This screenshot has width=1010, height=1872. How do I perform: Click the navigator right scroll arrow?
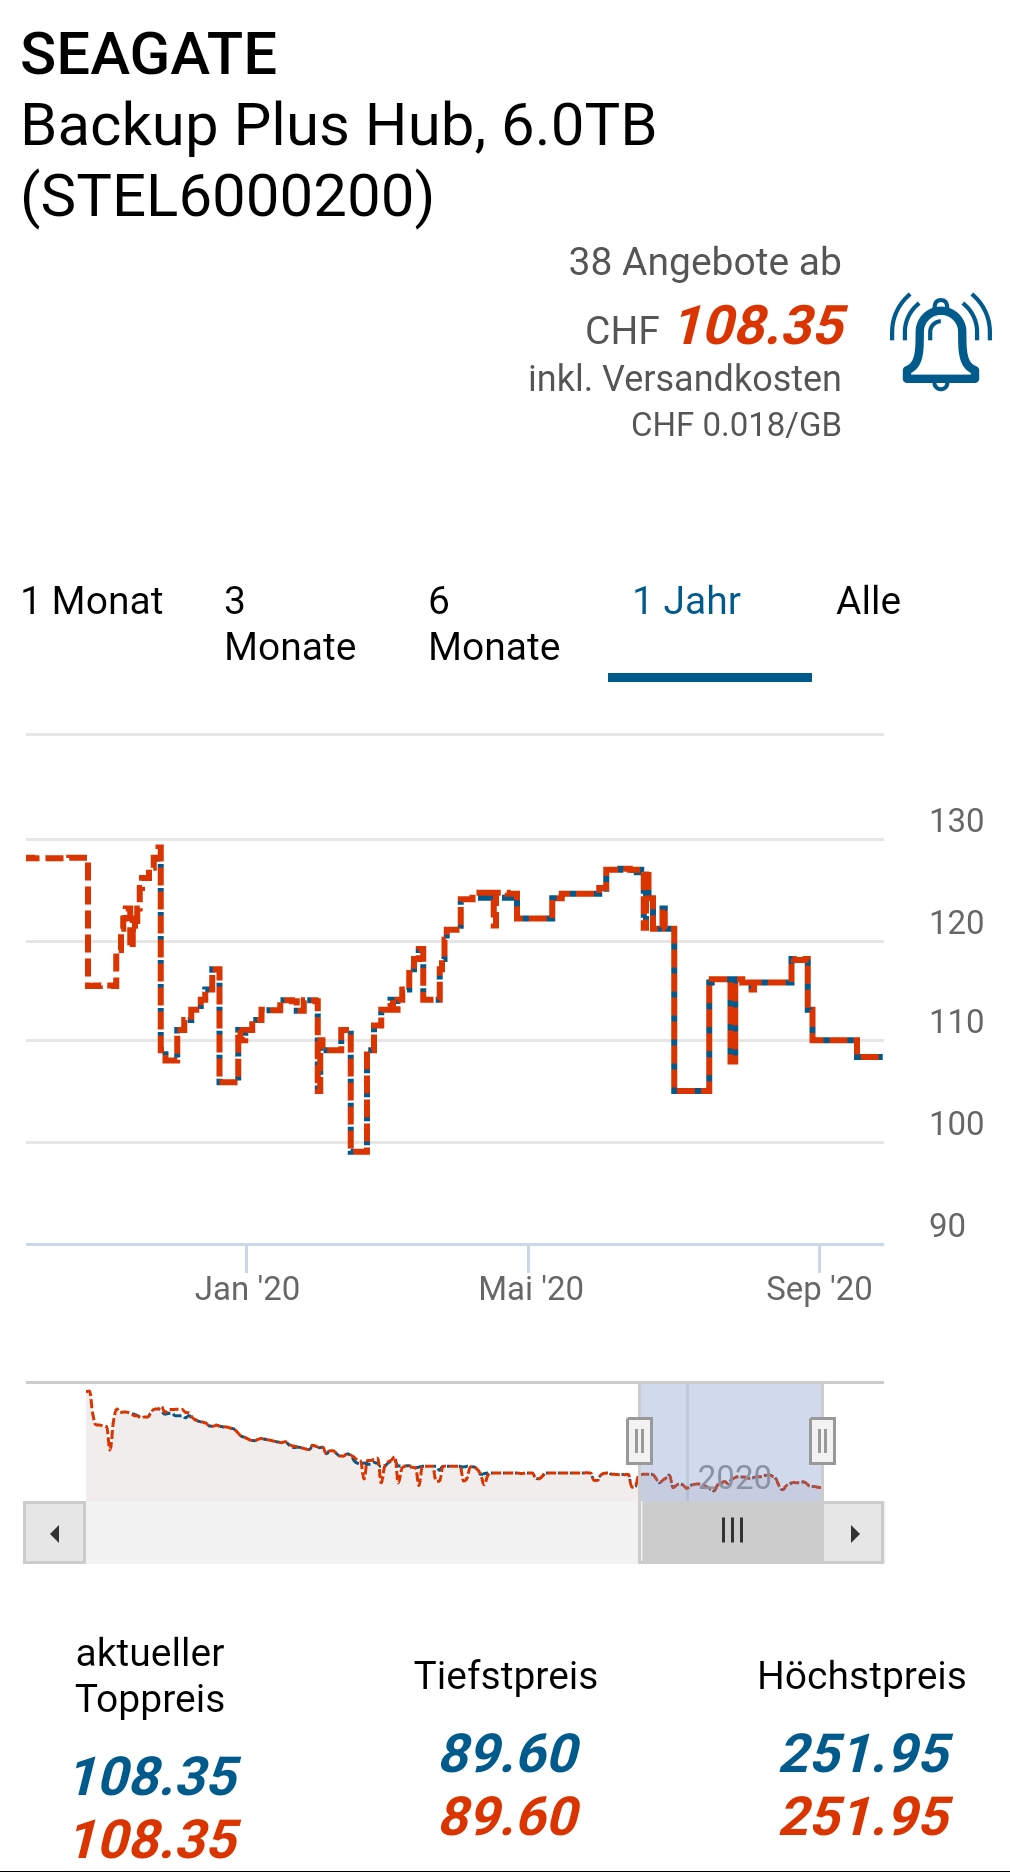pos(854,1533)
